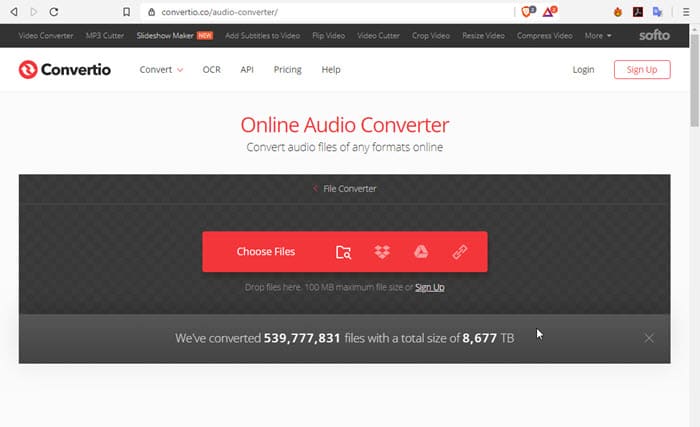
Task: Click the address bar URL field
Action: (328, 12)
